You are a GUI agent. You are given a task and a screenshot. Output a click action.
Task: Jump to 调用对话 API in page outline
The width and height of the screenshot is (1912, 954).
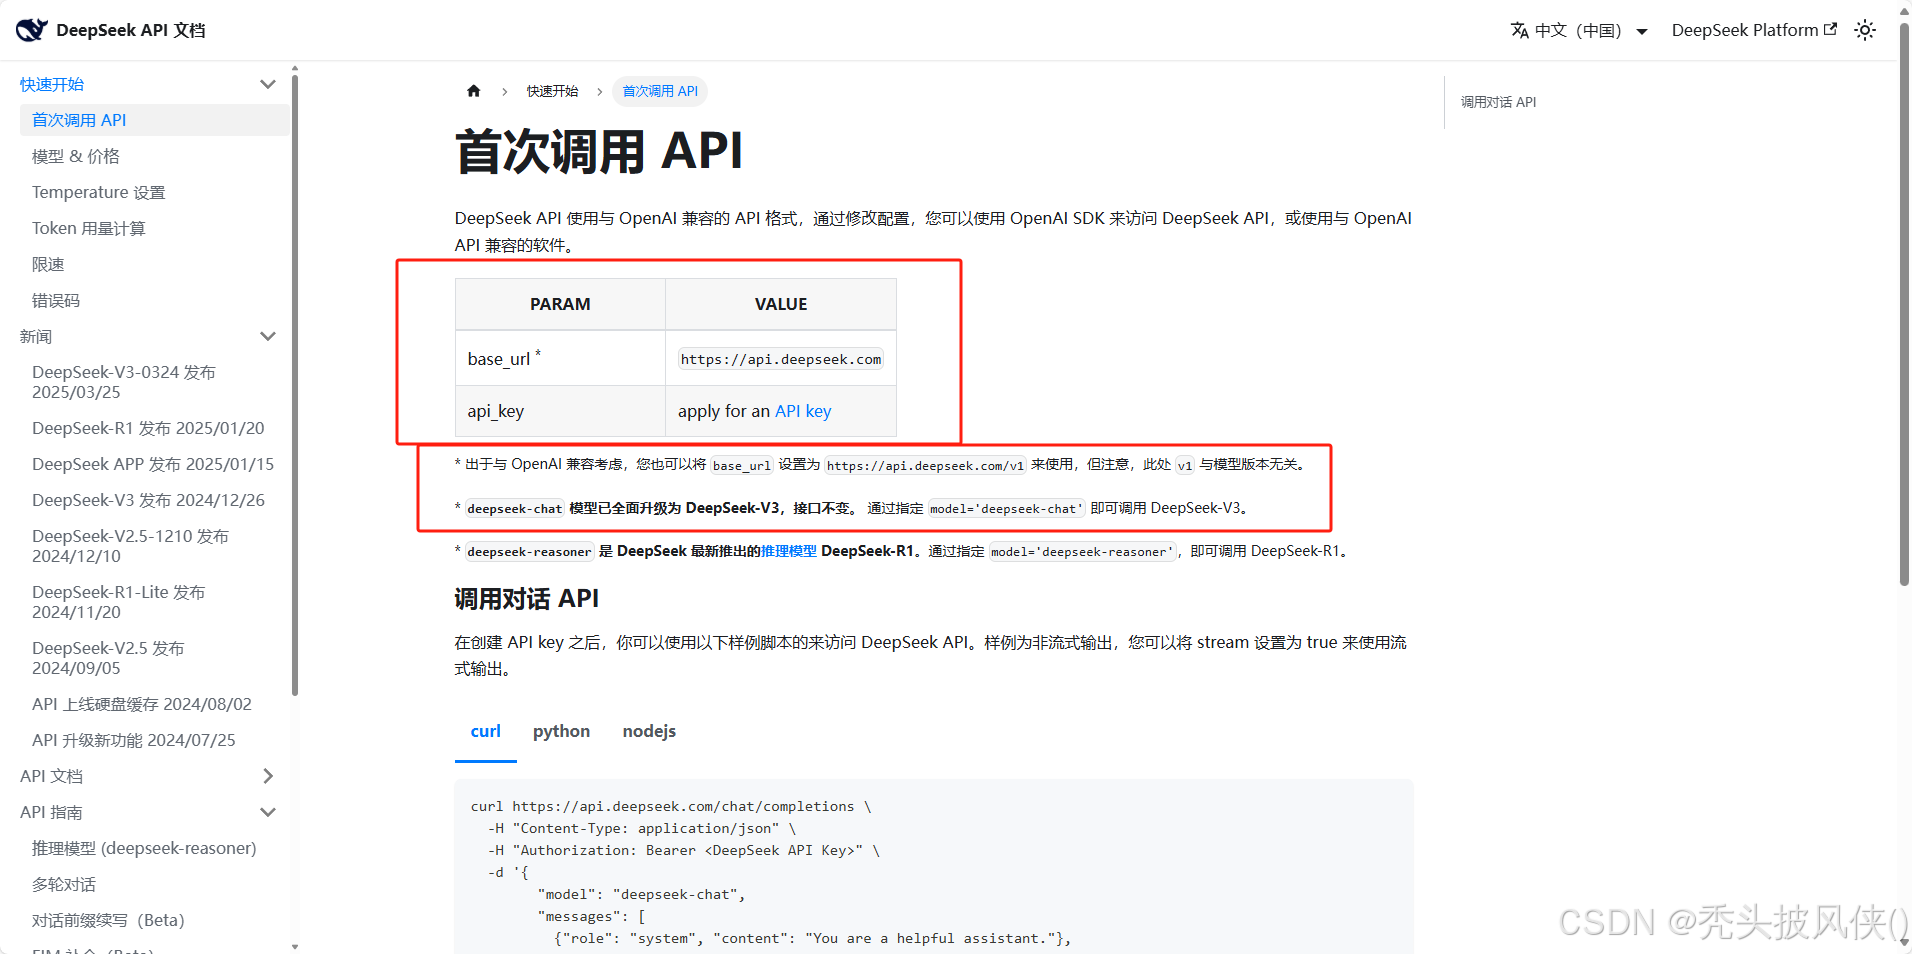[1498, 102]
